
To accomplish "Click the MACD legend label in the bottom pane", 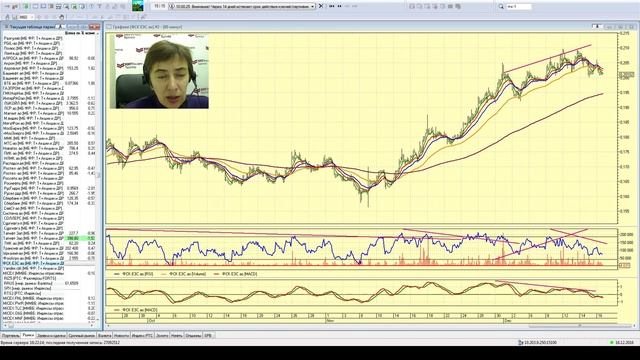I will click(140, 310).
